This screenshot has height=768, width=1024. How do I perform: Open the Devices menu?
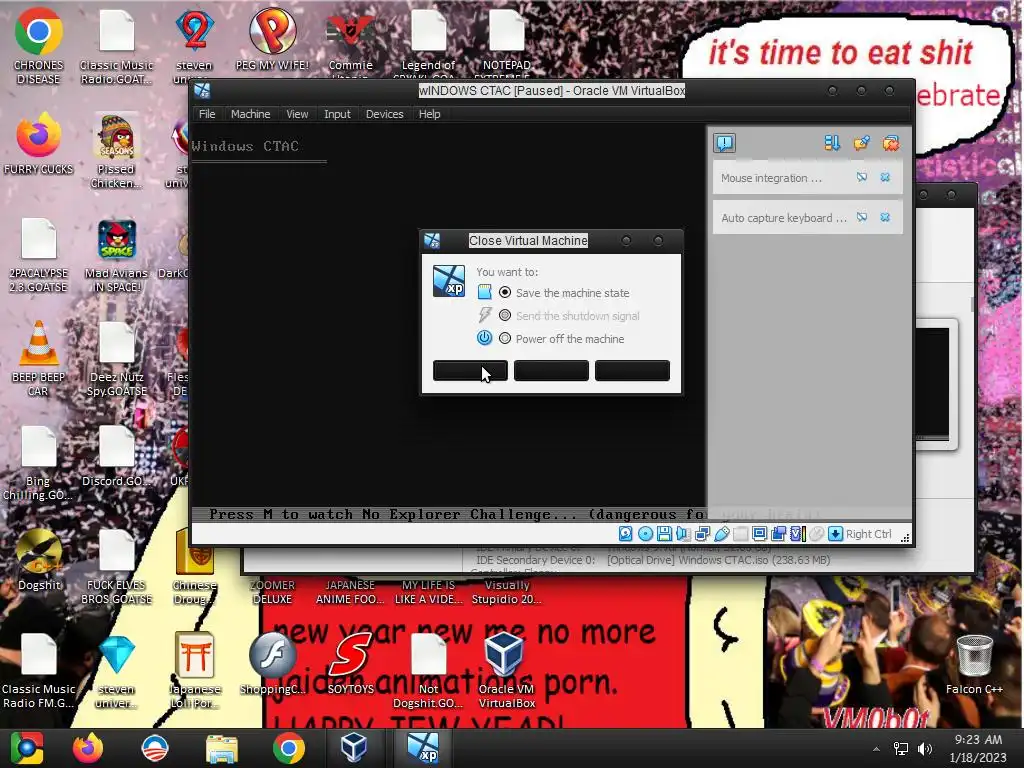pos(385,114)
